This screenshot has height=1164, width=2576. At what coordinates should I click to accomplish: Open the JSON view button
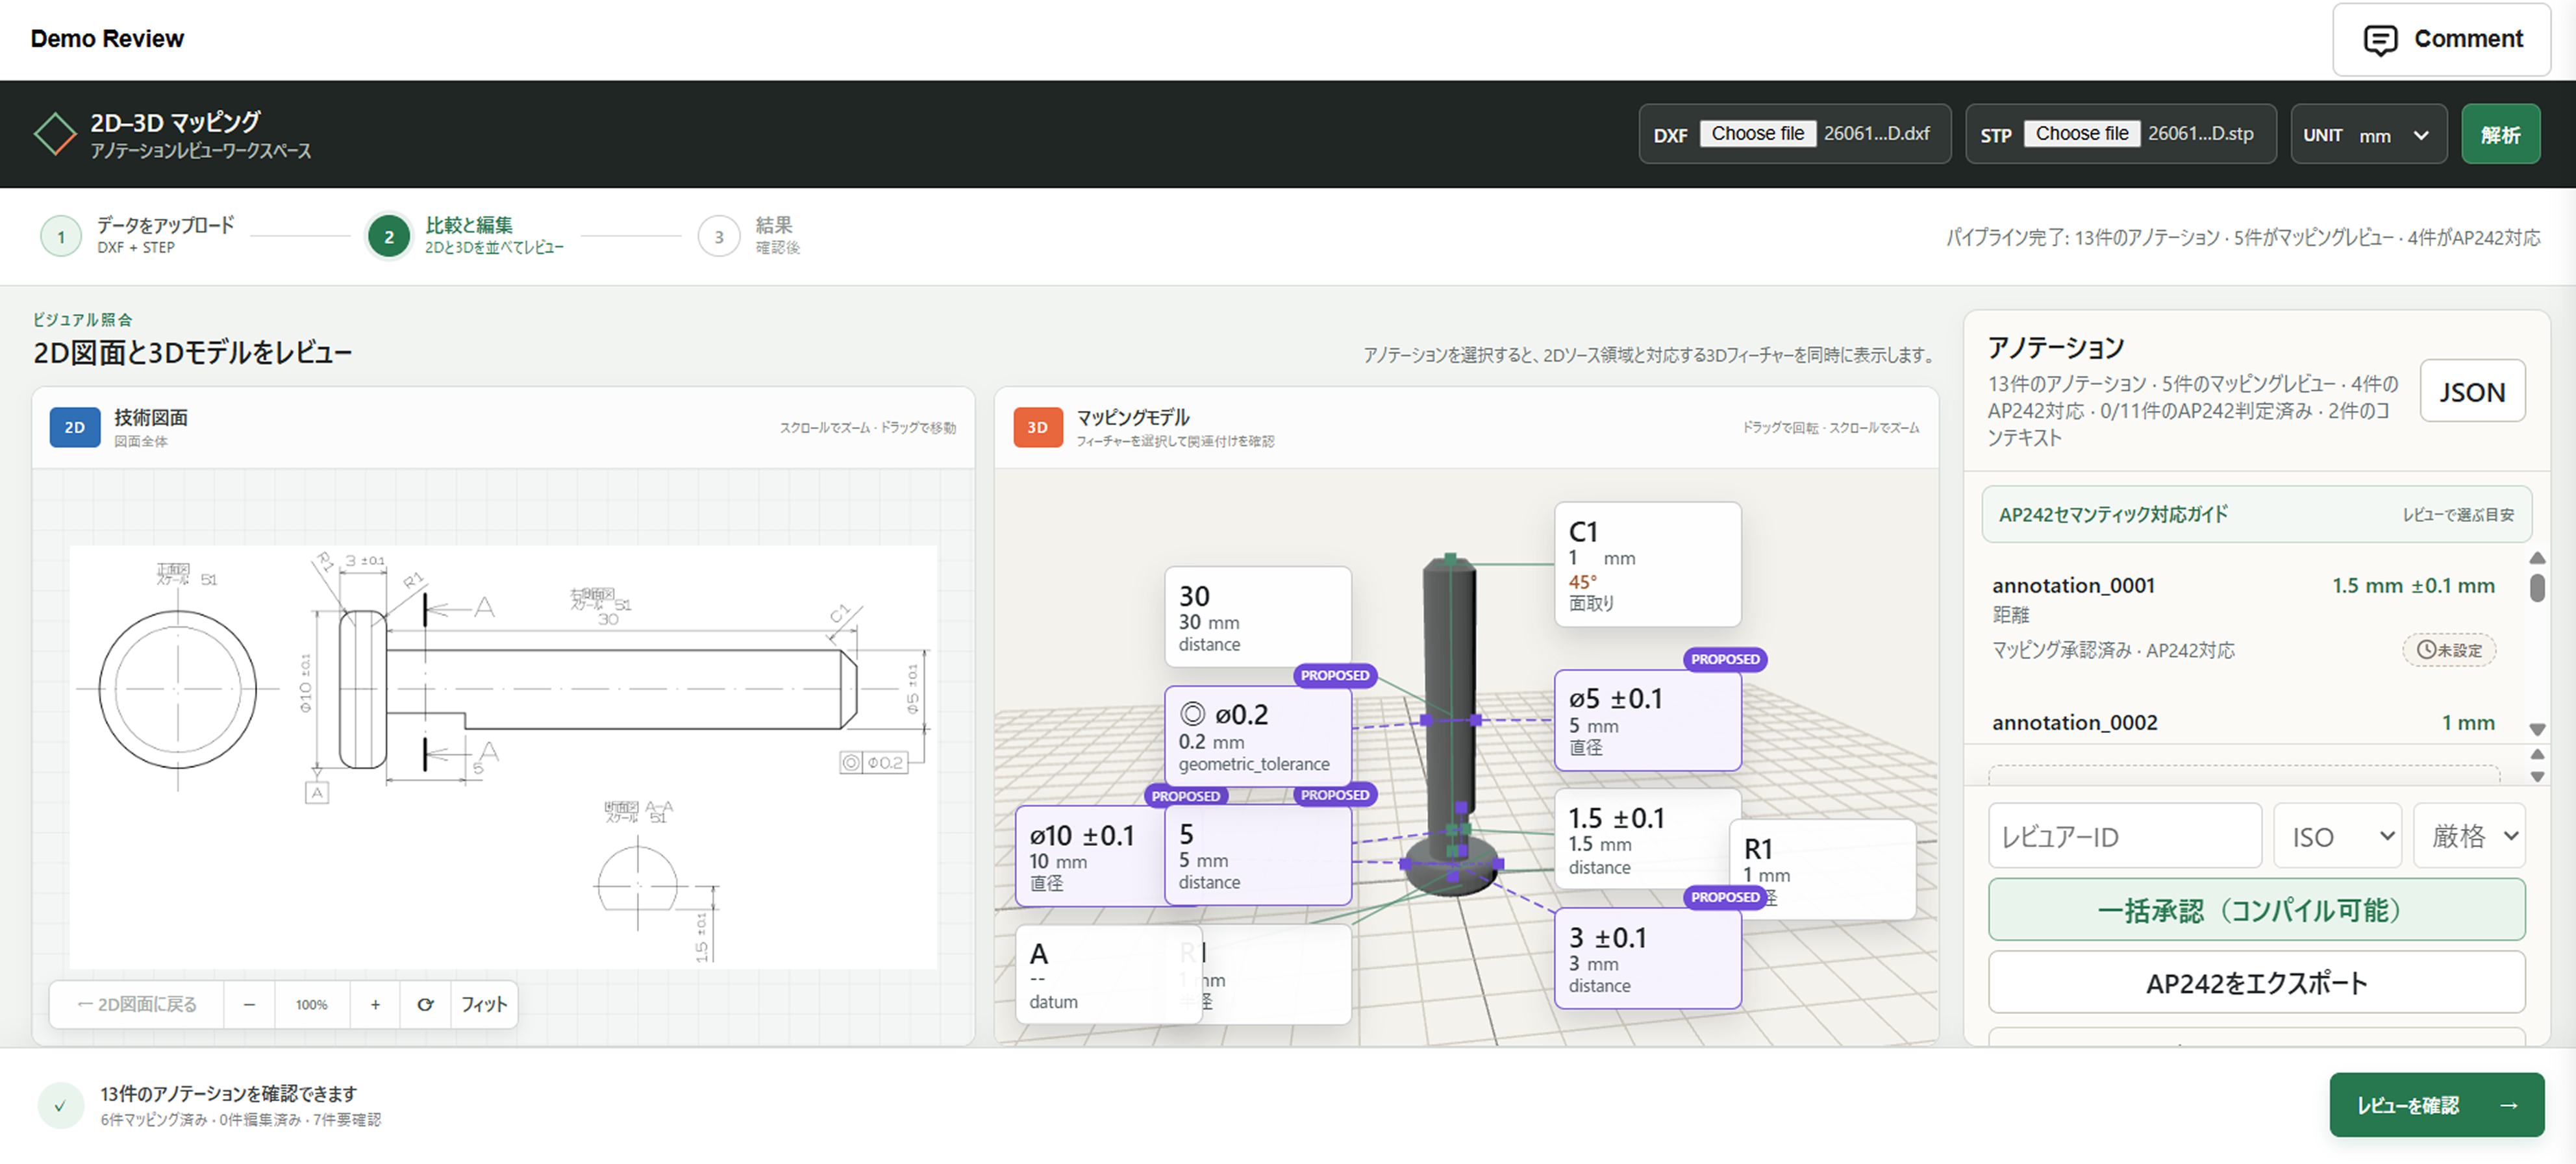(x=2472, y=391)
